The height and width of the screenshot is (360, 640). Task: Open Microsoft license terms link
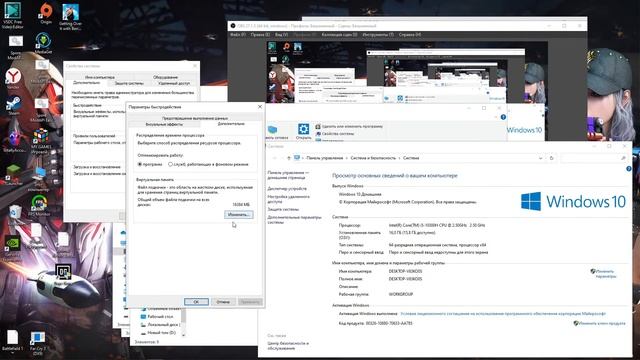tap(503, 313)
